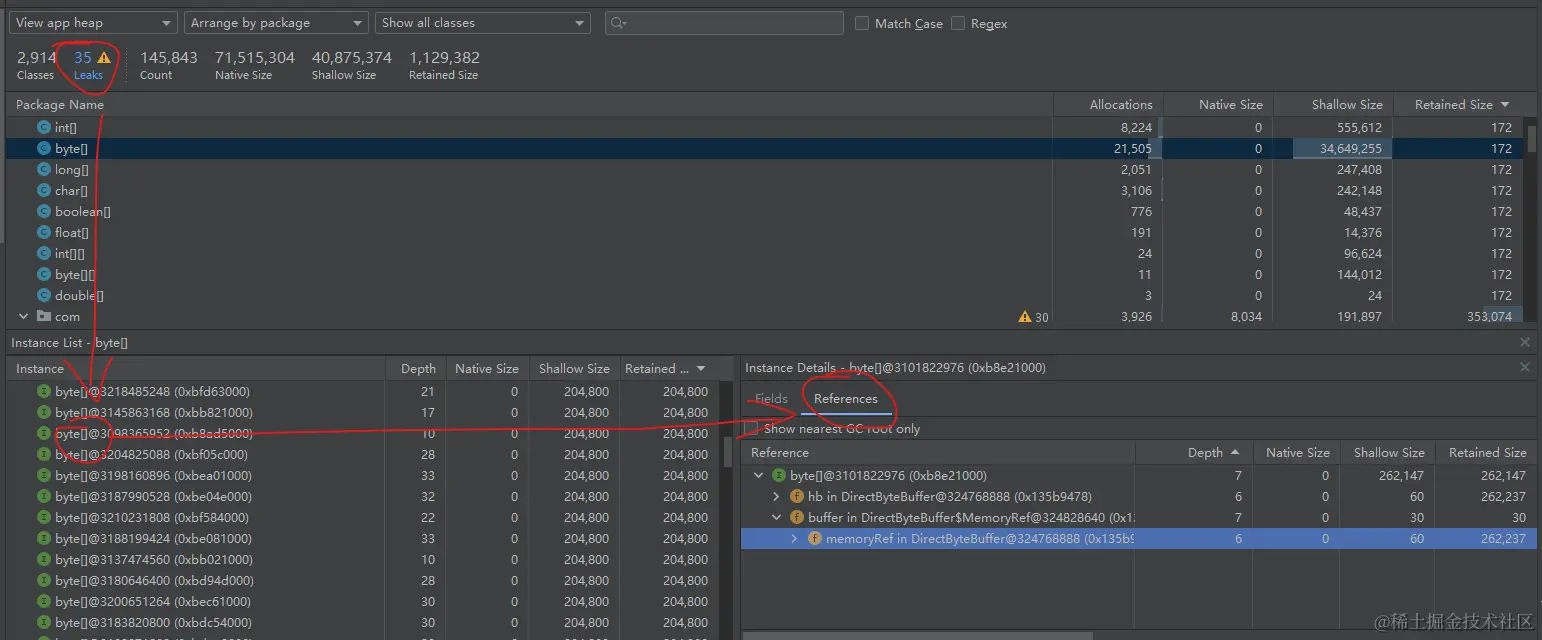Click icon of instance byte[]@3198160896
Screen dimensions: 1542x640
(x=44, y=475)
